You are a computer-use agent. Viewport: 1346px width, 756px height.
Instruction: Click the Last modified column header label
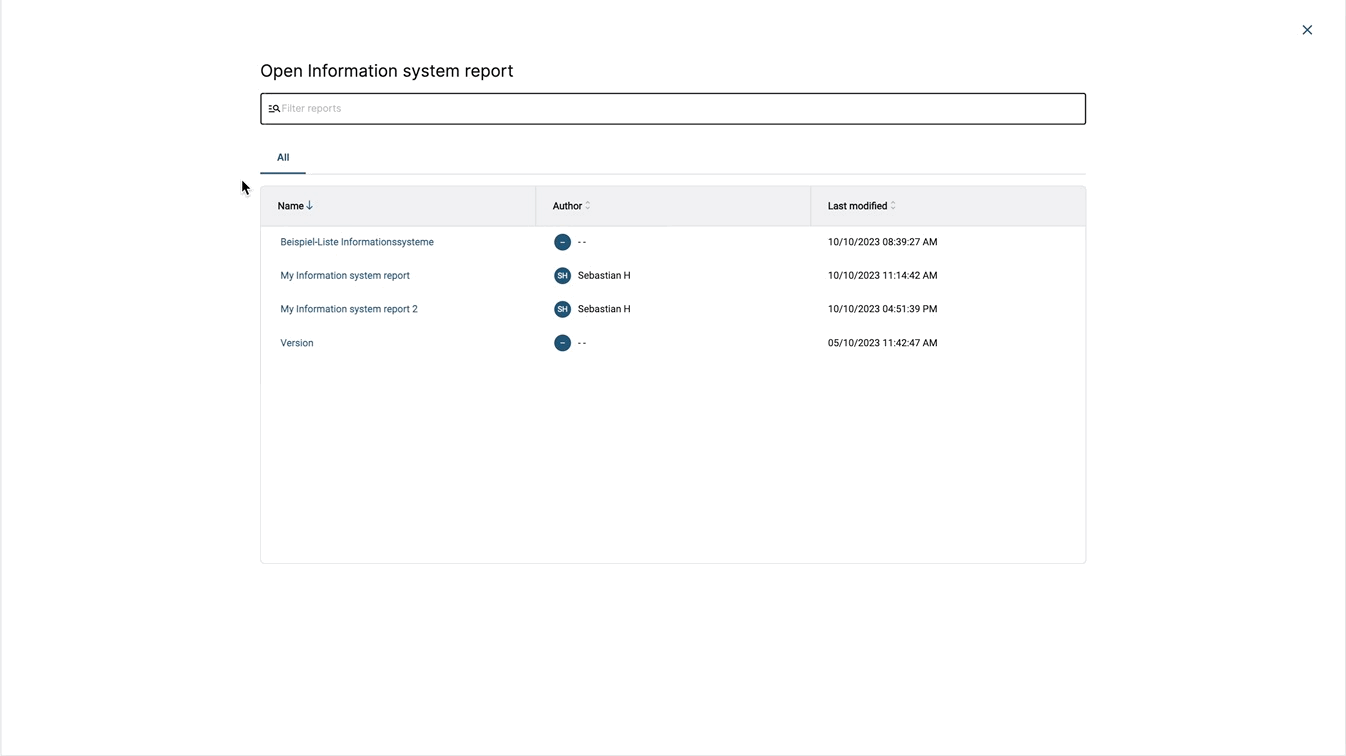pyautogui.click(x=857, y=206)
